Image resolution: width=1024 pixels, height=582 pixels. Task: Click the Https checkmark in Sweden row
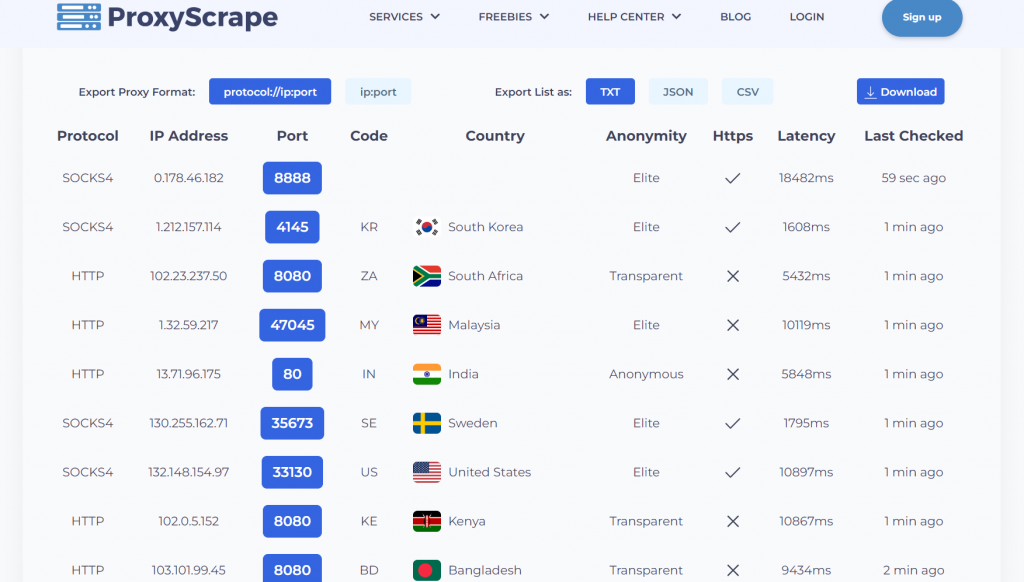pos(733,423)
